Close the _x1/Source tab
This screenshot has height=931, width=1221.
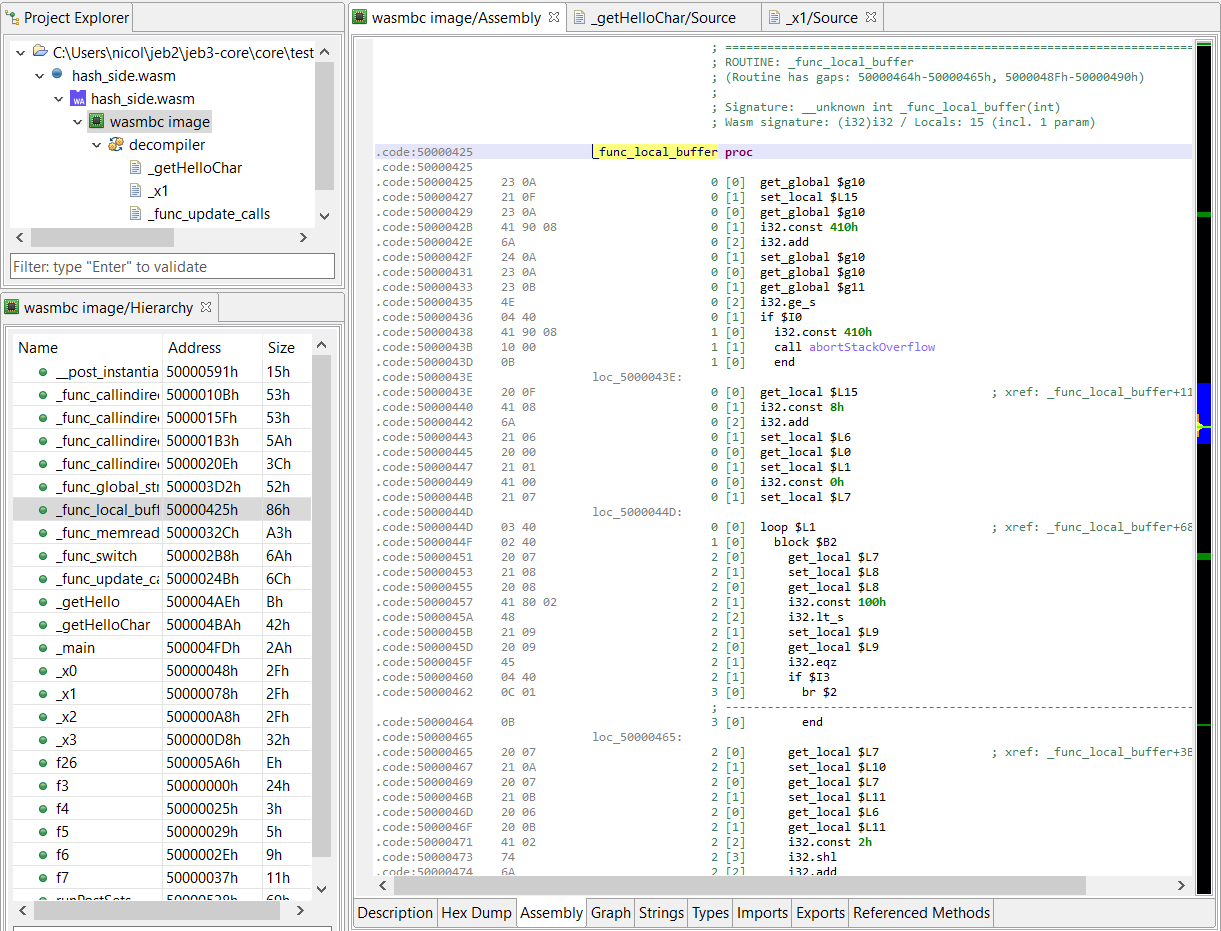coord(870,17)
